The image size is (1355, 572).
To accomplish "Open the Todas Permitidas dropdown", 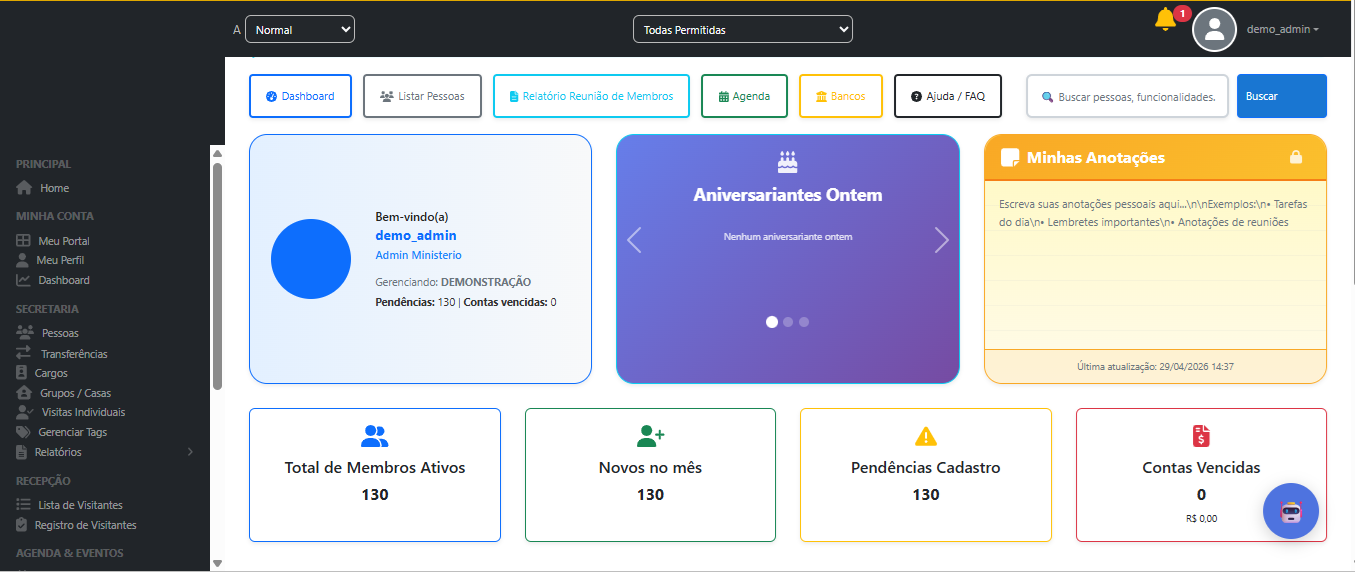I will [743, 30].
